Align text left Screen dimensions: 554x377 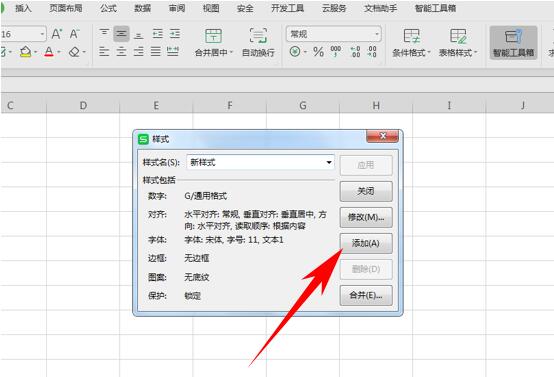point(104,52)
